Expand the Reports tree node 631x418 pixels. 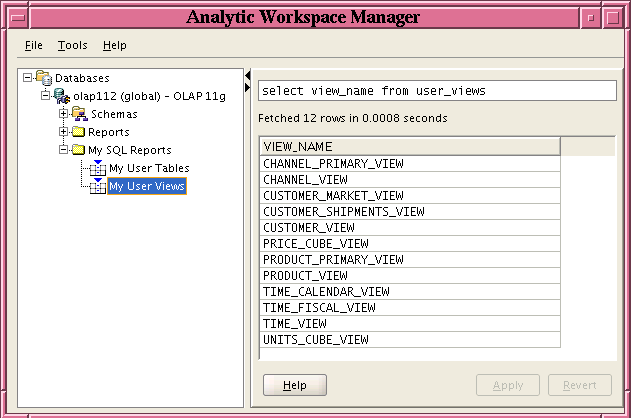pyautogui.click(x=64, y=132)
